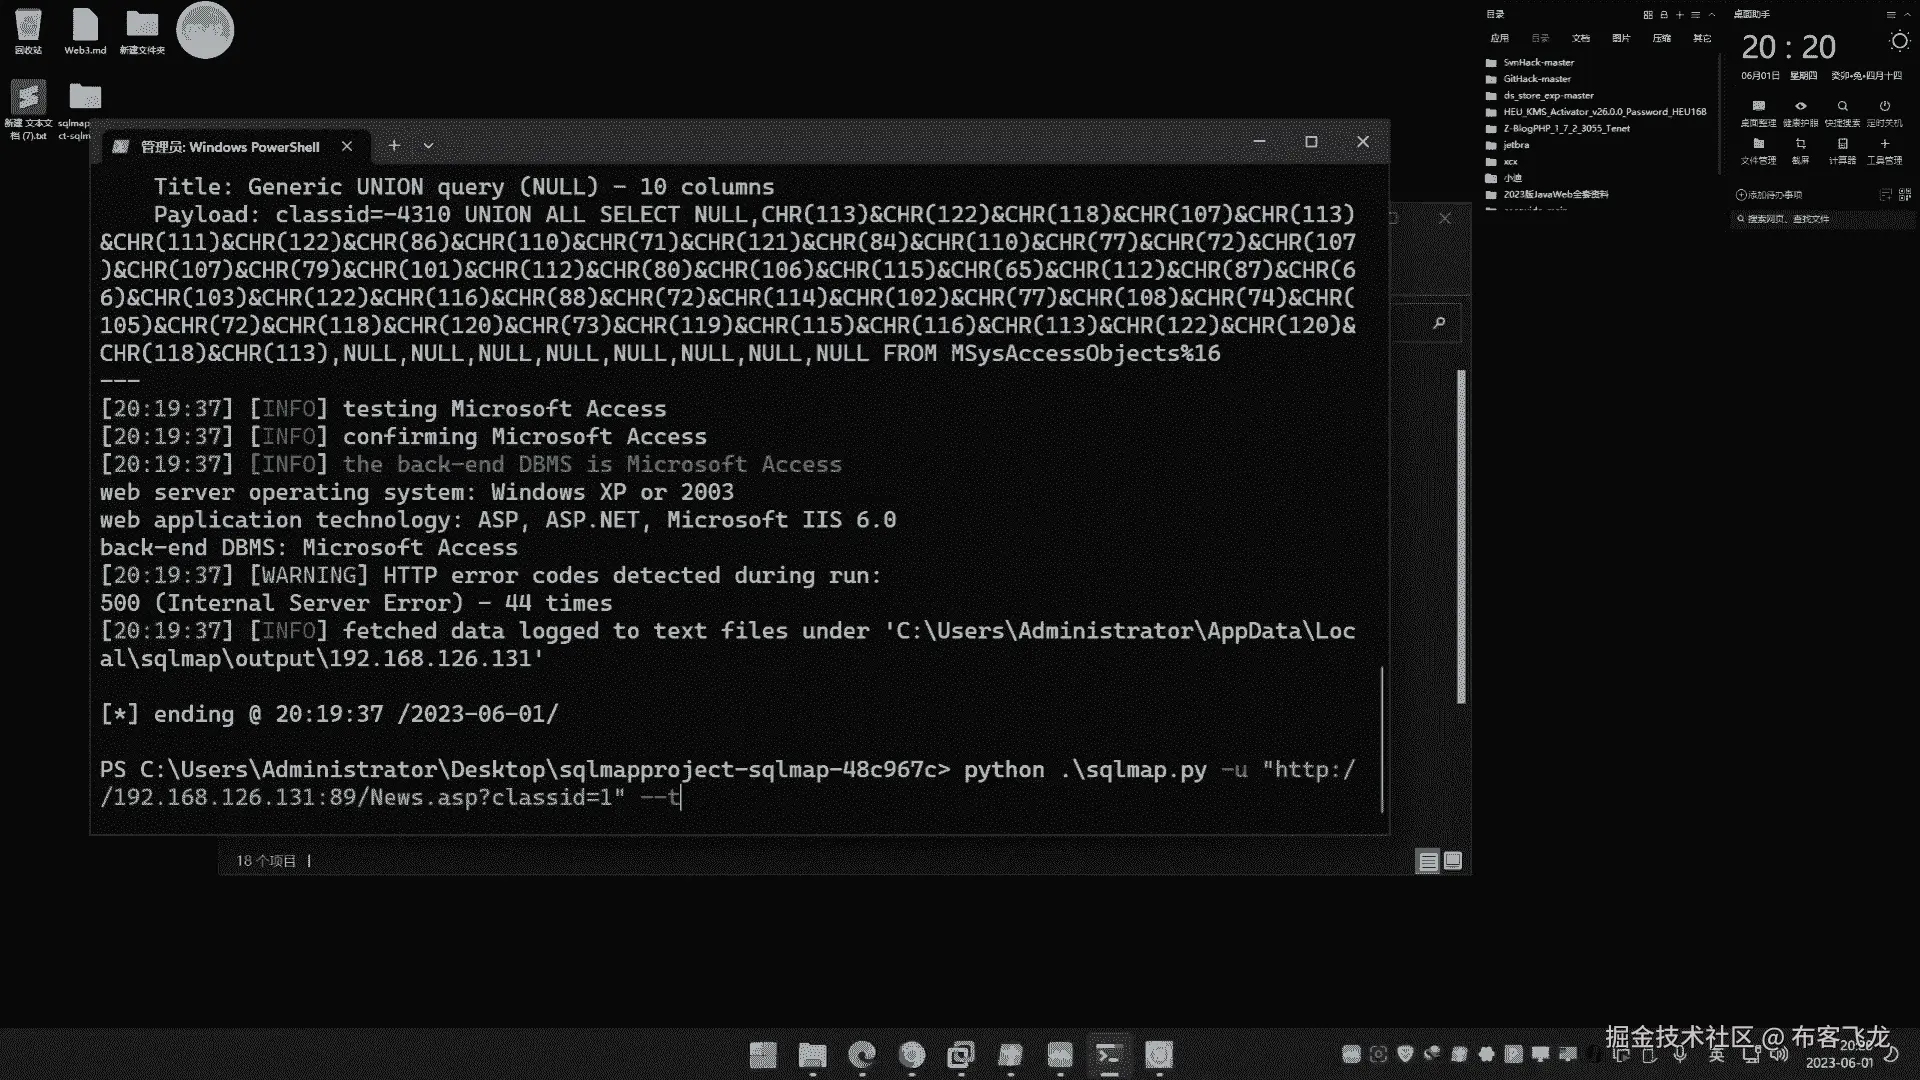The height and width of the screenshot is (1080, 1920).
Task: Open Edge browser from taskbar
Action: [x=861, y=1055]
